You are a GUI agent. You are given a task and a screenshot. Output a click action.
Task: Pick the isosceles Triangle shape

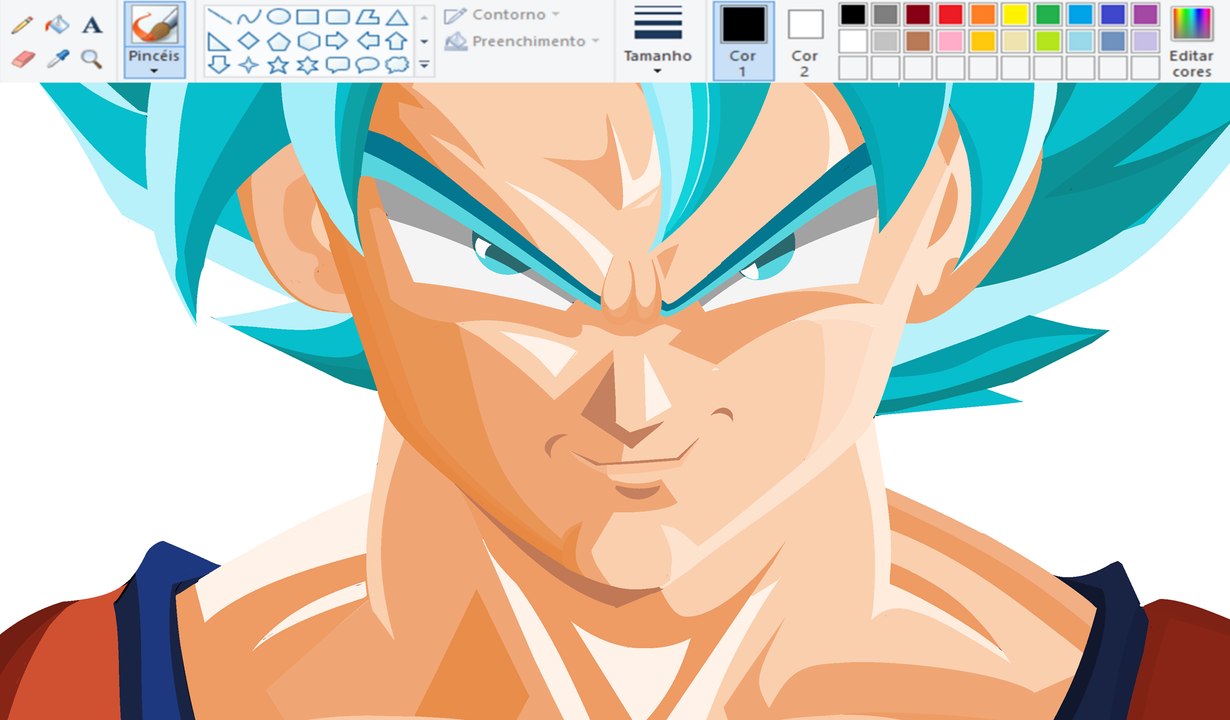point(397,17)
